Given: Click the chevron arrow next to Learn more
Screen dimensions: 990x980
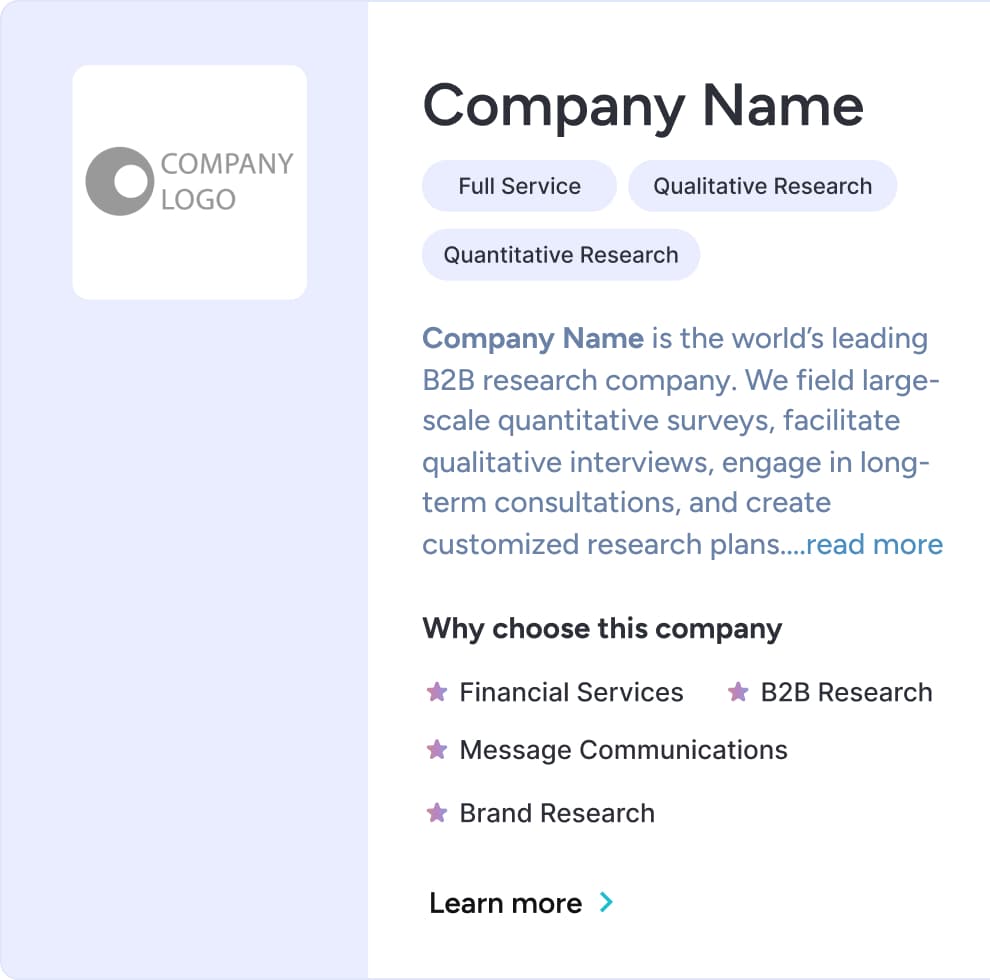Looking at the screenshot, I should [x=606, y=903].
